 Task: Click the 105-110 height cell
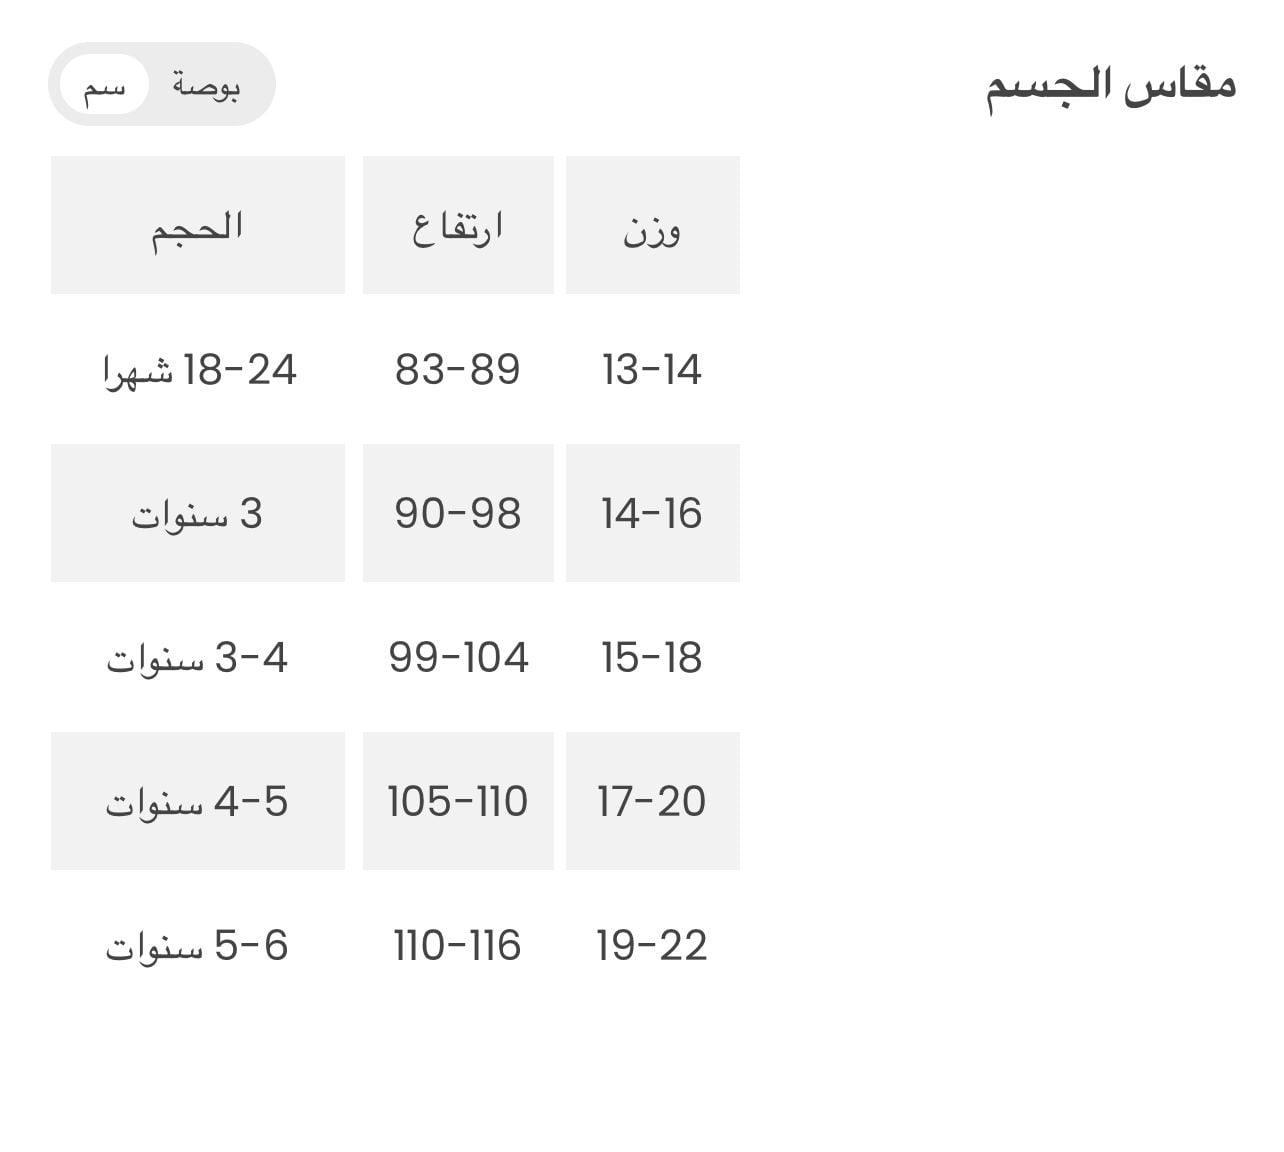(x=458, y=802)
